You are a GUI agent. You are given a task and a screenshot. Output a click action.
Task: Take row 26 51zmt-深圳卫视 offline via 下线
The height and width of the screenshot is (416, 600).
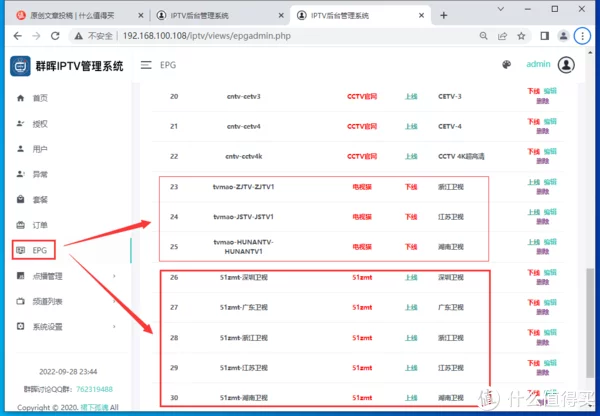533,272
